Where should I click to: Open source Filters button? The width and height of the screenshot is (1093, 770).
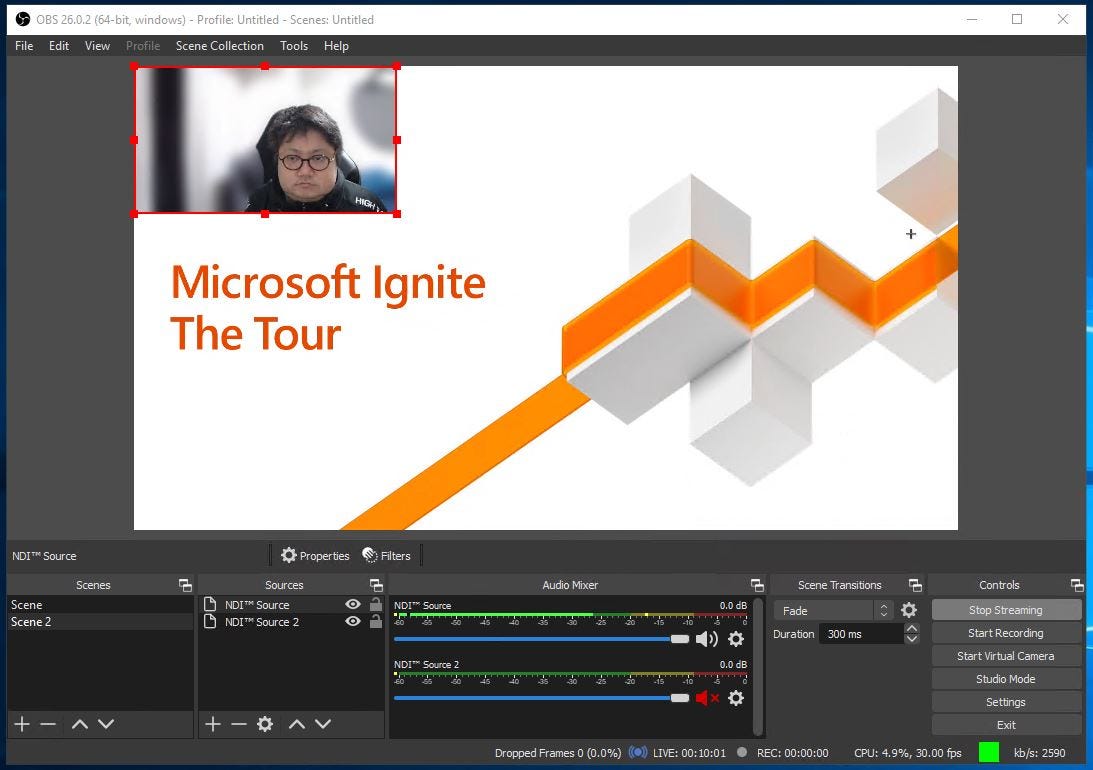387,555
